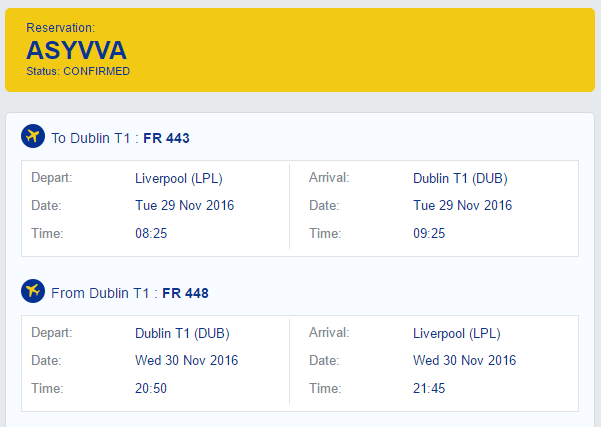Click the From Dublin T1 heading
The height and width of the screenshot is (427, 601).
[x=100, y=293]
